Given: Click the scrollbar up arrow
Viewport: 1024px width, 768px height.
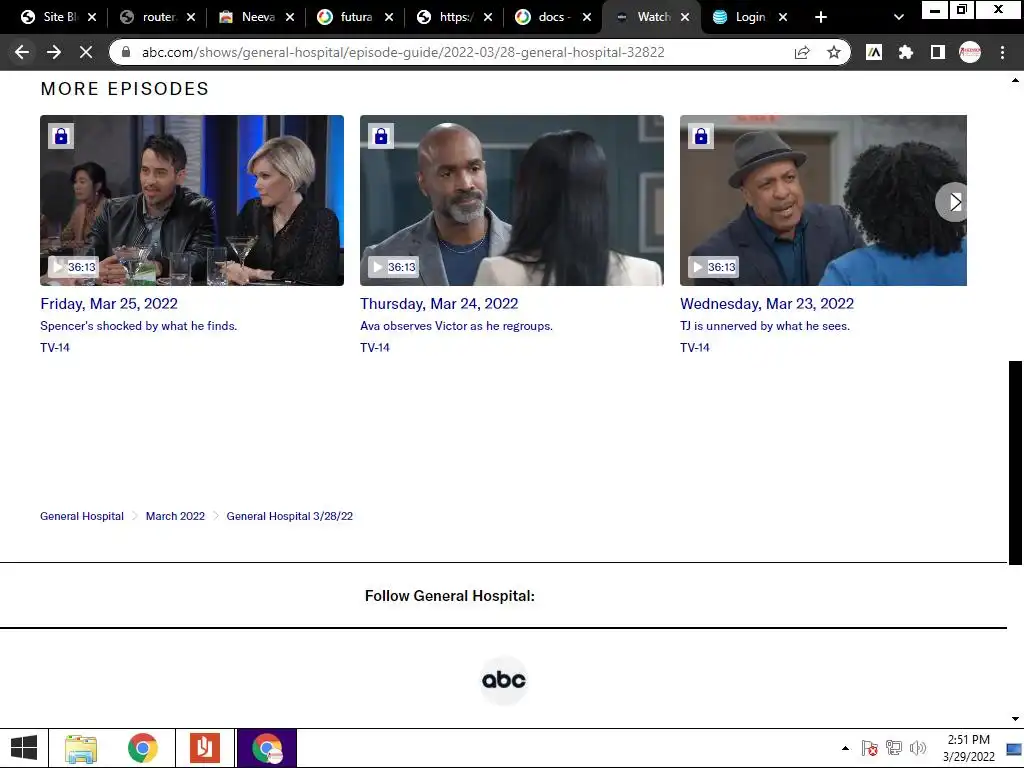Looking at the screenshot, I should click(1016, 80).
